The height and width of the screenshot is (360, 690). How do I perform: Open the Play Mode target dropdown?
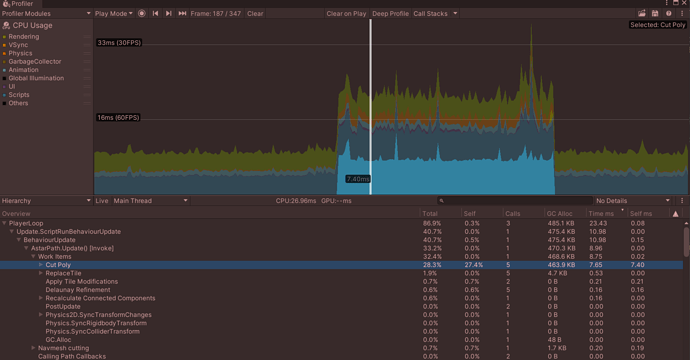tap(114, 14)
